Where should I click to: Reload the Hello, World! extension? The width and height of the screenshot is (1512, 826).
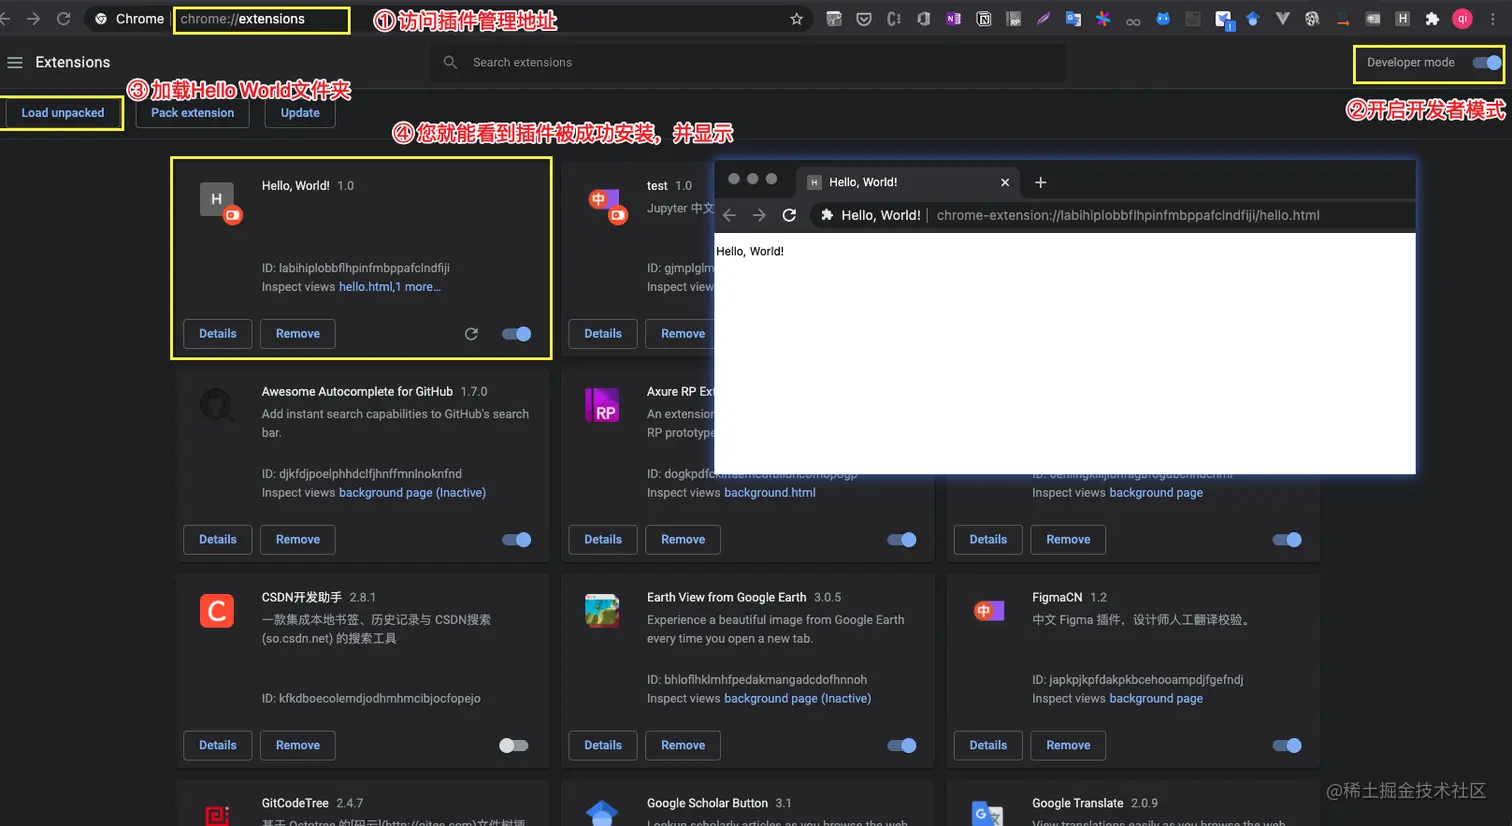471,334
